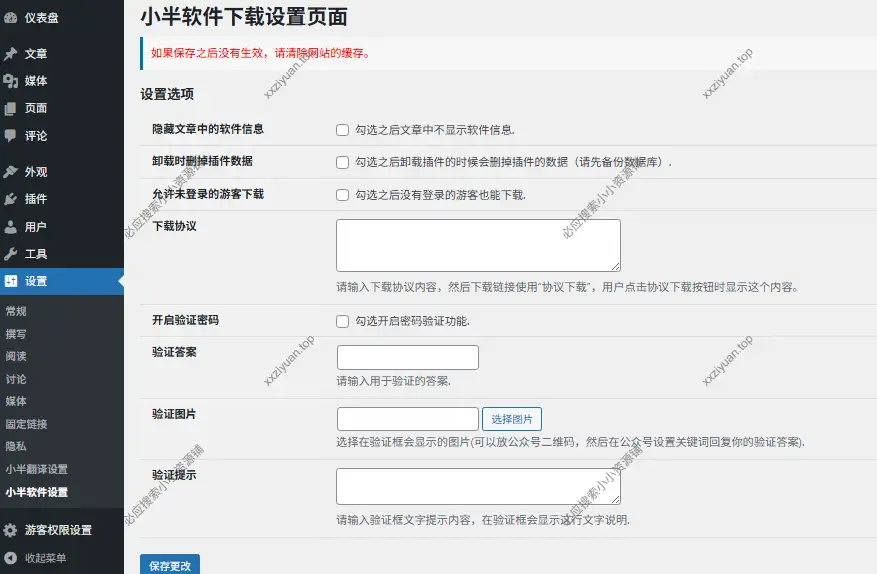
Task: Go to 固定链接 settings submenu
Action: (27, 424)
